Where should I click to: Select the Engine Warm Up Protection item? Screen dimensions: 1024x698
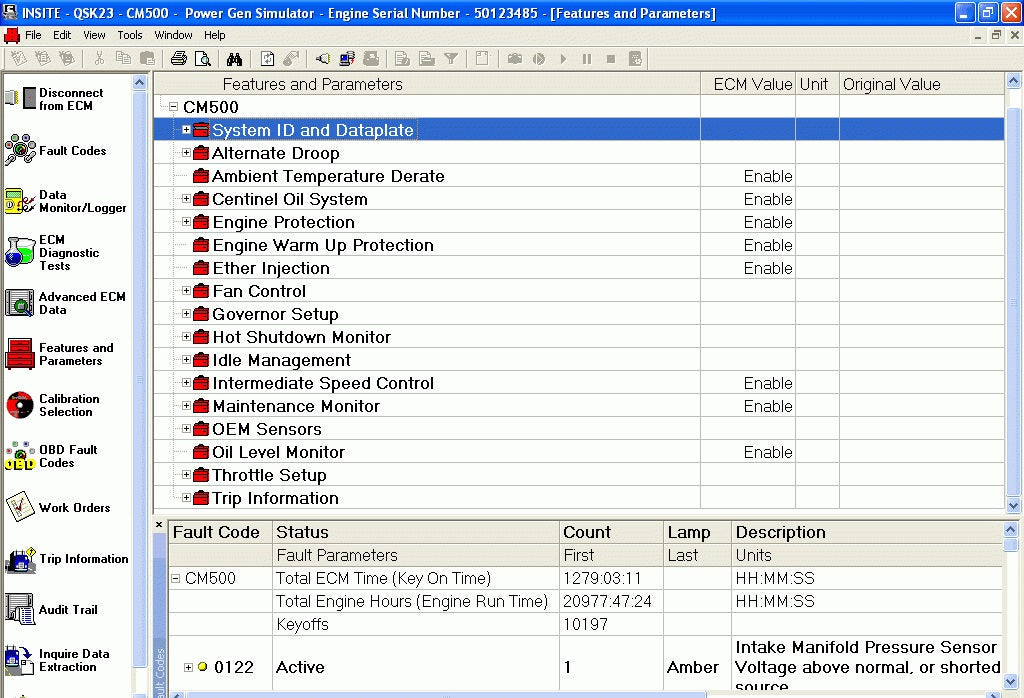[322, 245]
